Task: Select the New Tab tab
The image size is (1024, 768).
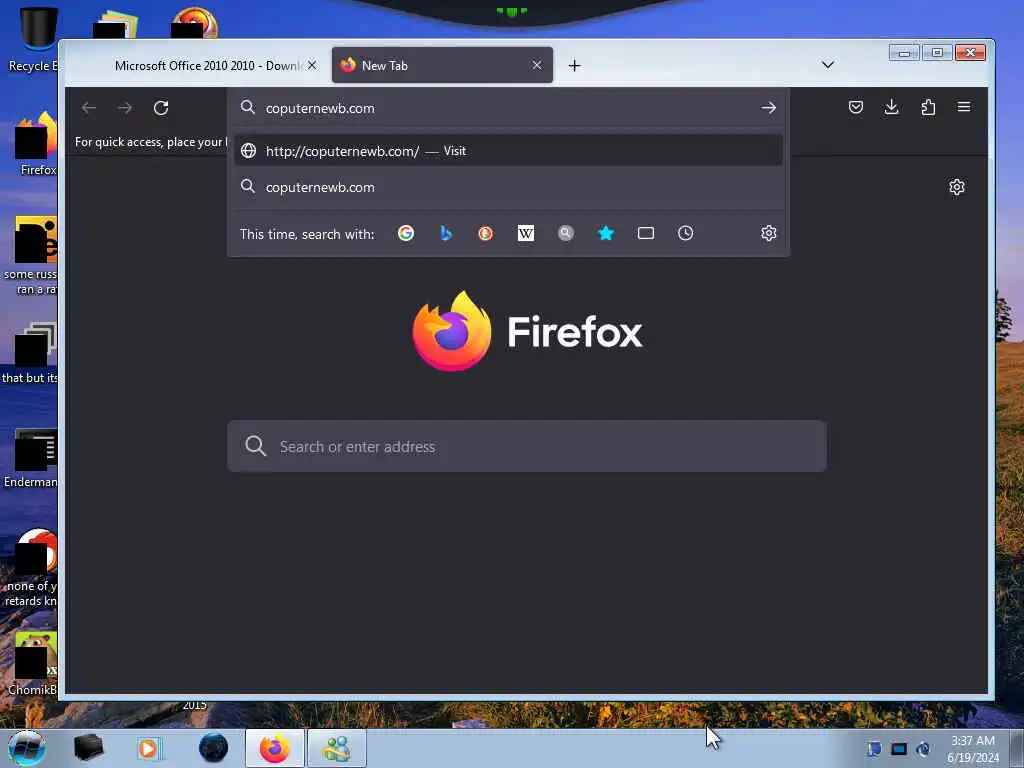Action: click(442, 65)
